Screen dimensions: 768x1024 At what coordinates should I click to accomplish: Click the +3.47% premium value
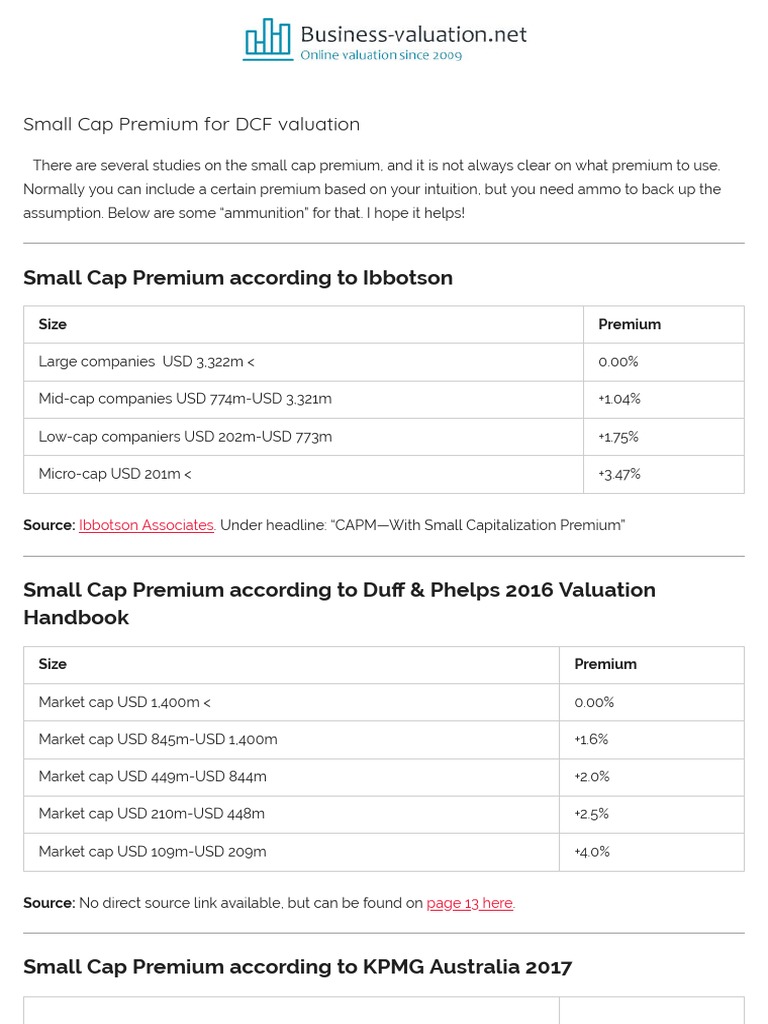click(619, 474)
